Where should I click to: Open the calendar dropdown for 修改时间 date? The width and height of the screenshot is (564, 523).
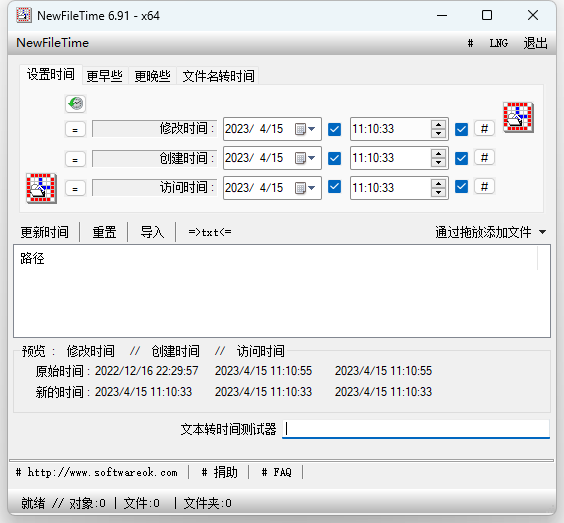pyautogui.click(x=305, y=129)
